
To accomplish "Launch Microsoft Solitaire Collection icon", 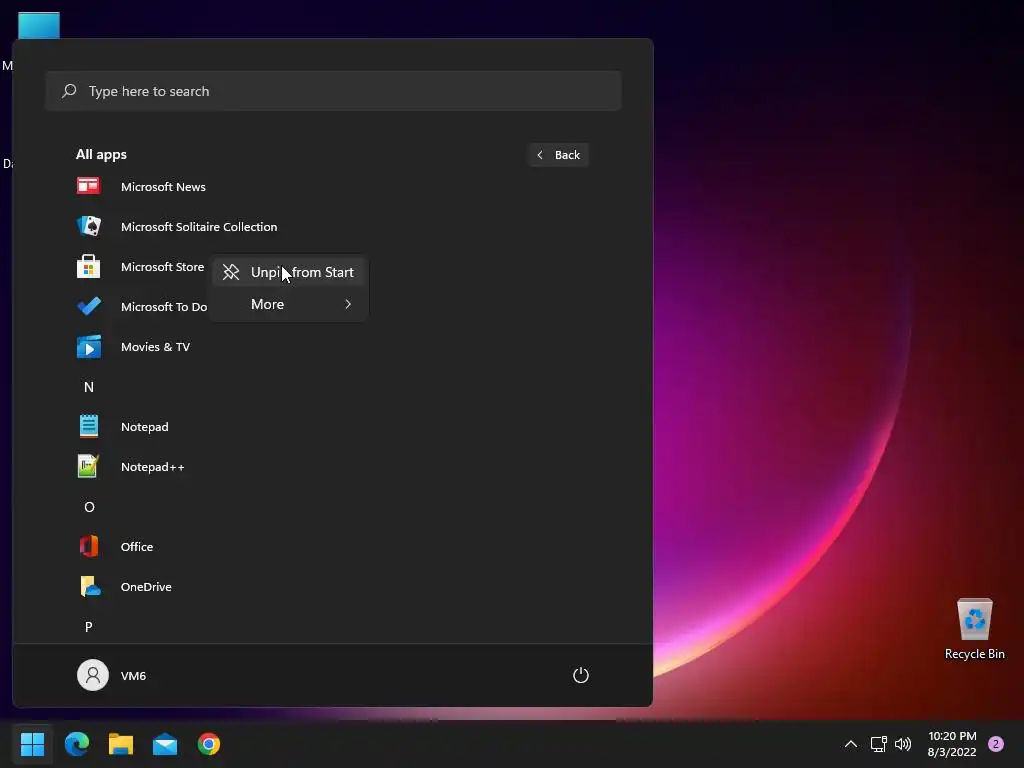I will point(88,227).
